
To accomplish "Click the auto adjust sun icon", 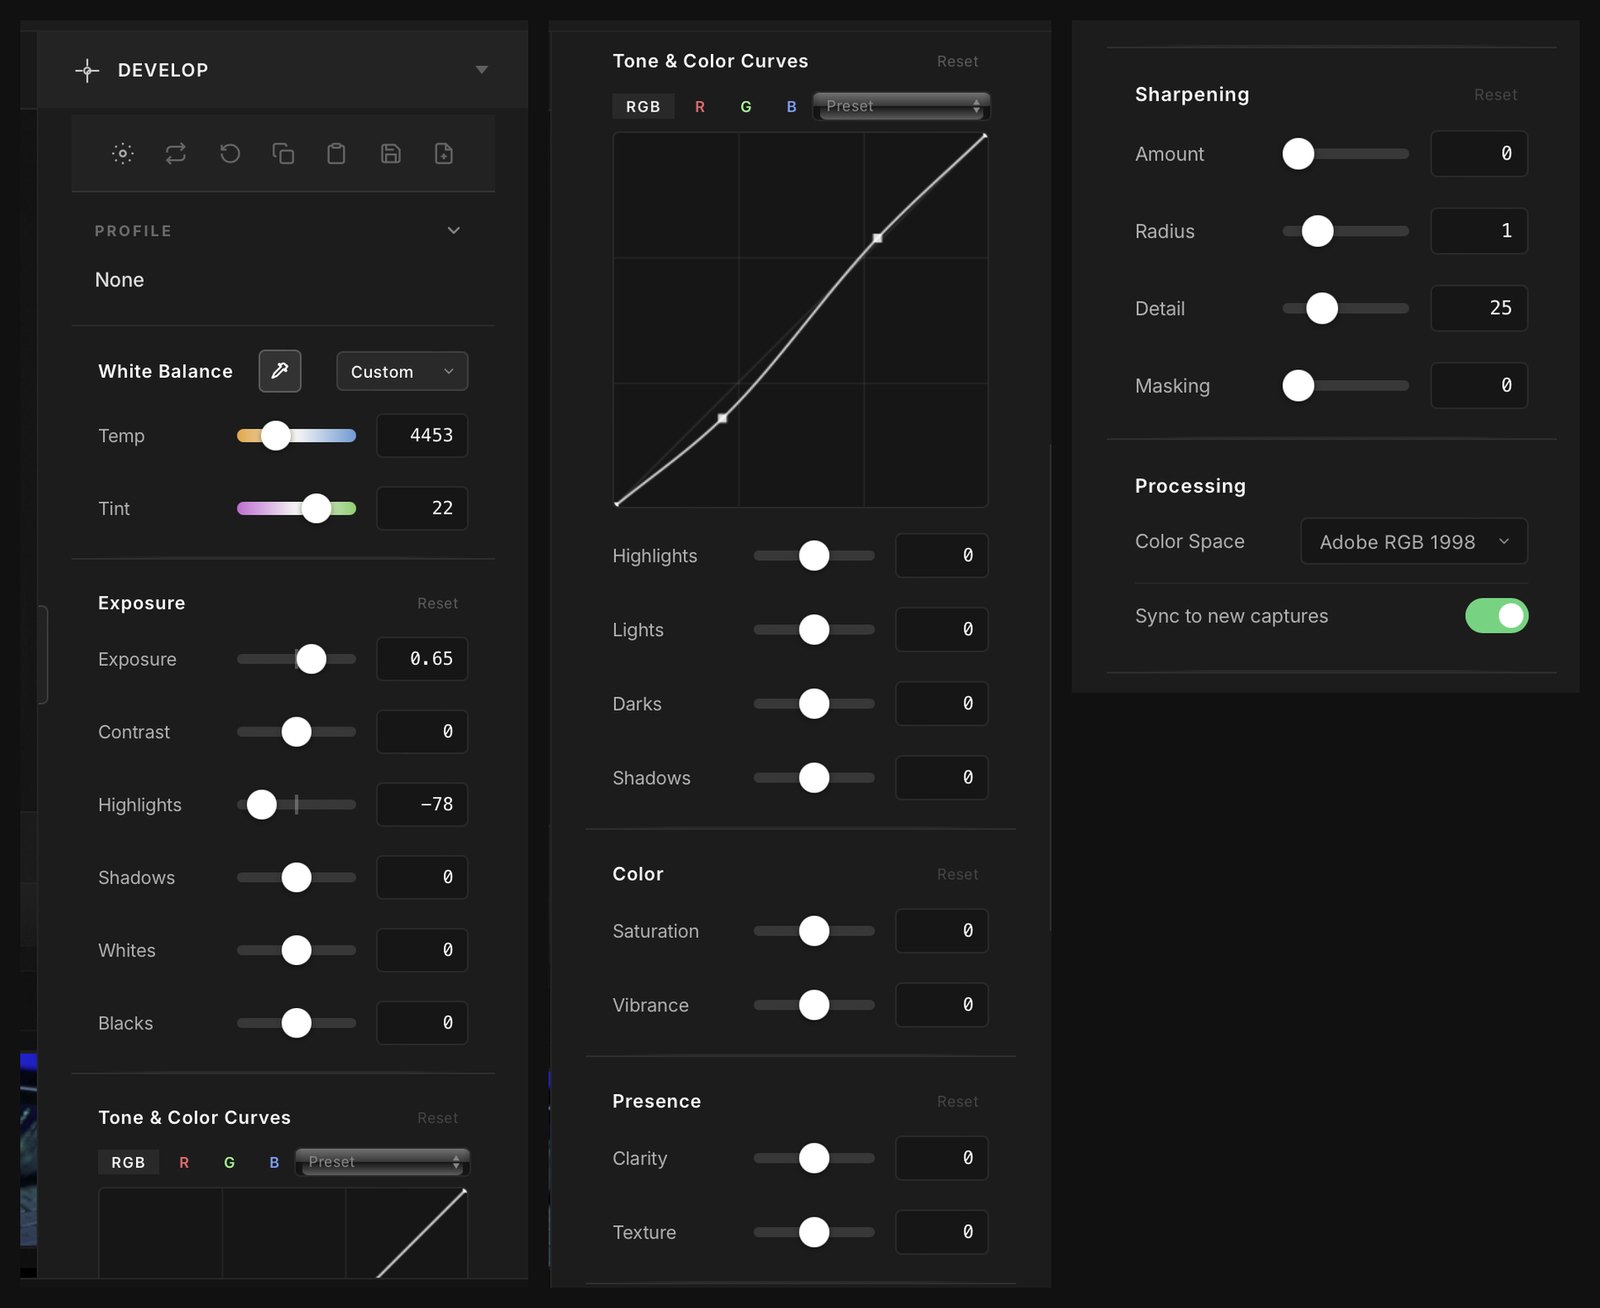I will click(x=123, y=153).
